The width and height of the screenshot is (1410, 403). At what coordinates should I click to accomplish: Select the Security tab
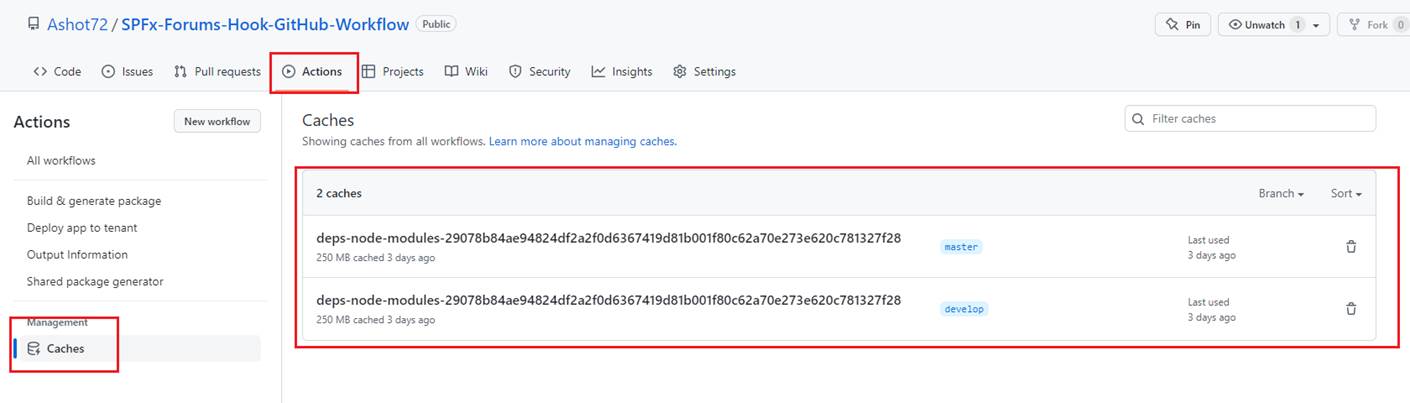coord(540,72)
